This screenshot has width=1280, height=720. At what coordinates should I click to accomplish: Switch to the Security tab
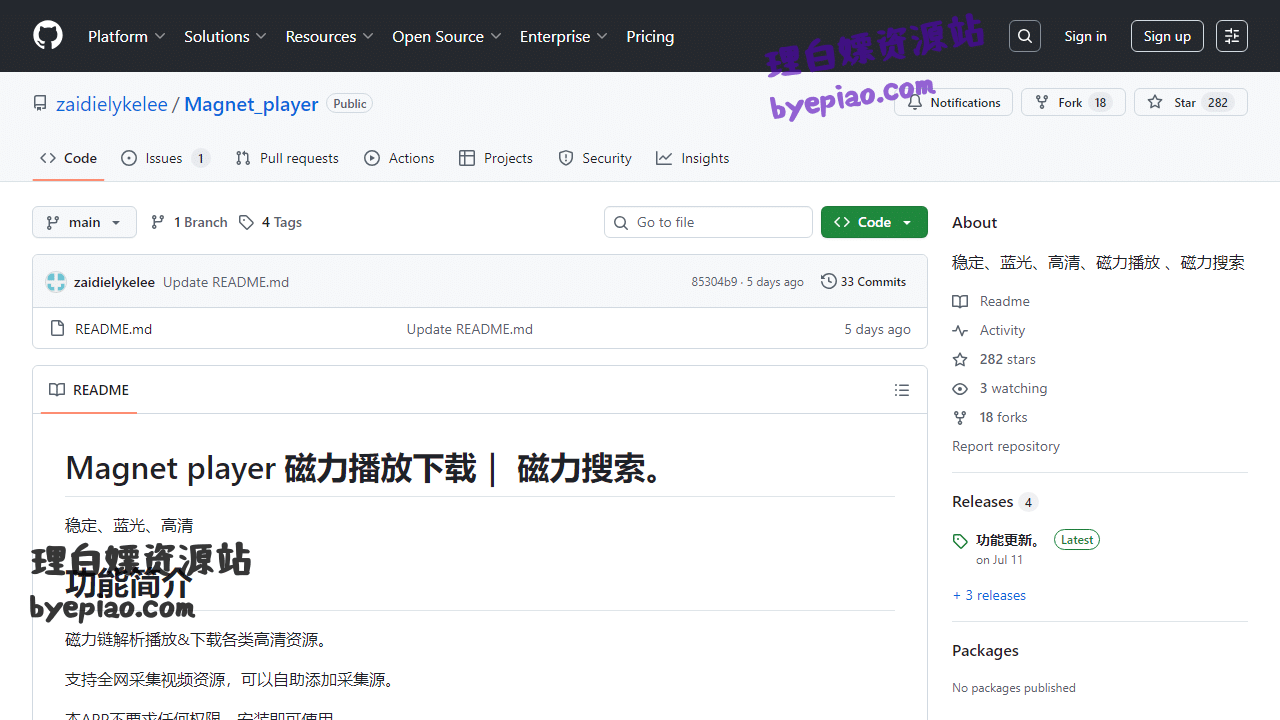(x=595, y=158)
